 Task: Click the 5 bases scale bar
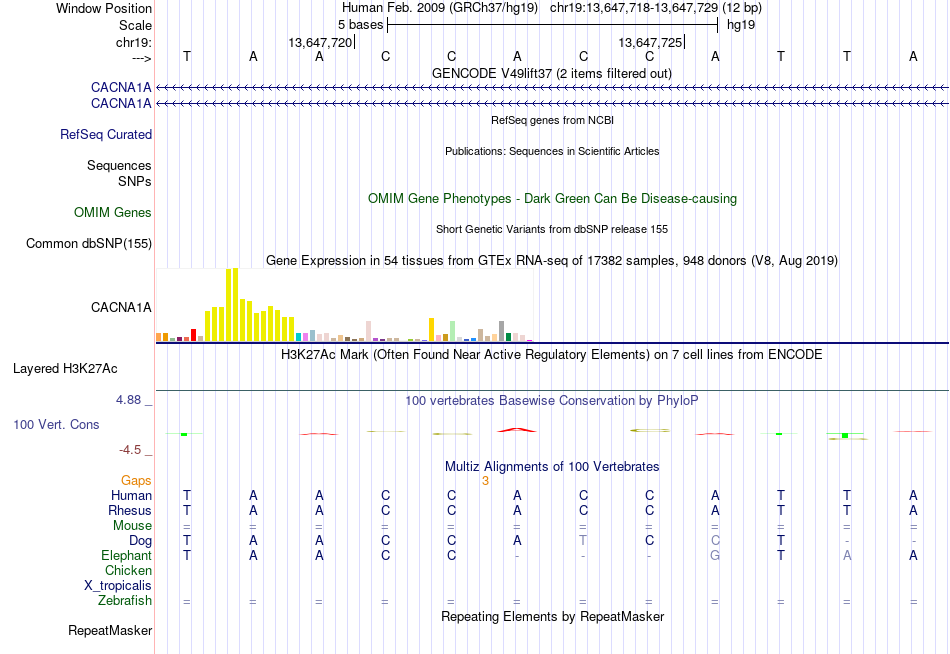click(552, 25)
